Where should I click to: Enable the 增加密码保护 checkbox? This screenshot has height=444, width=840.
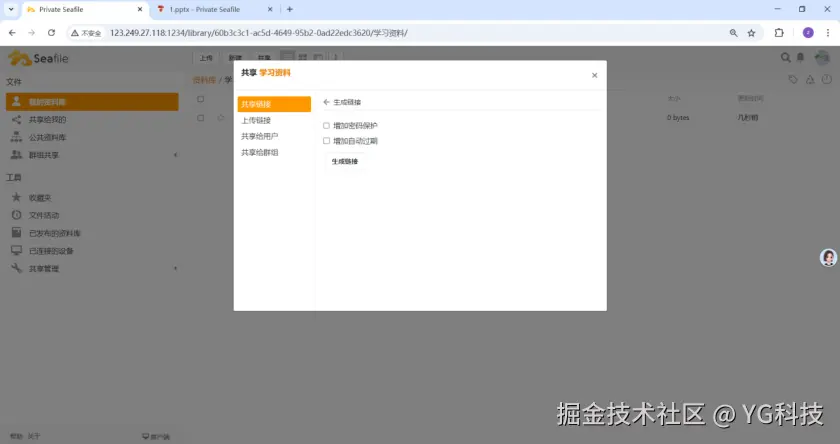coord(326,125)
